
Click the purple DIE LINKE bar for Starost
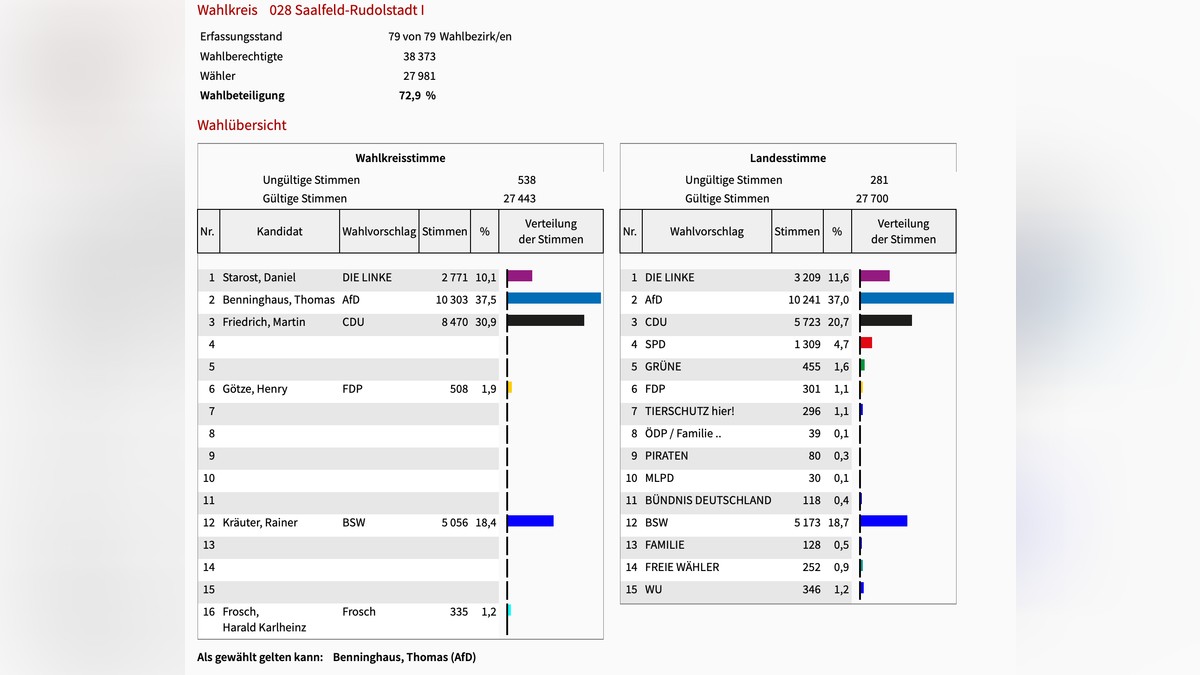pos(520,276)
